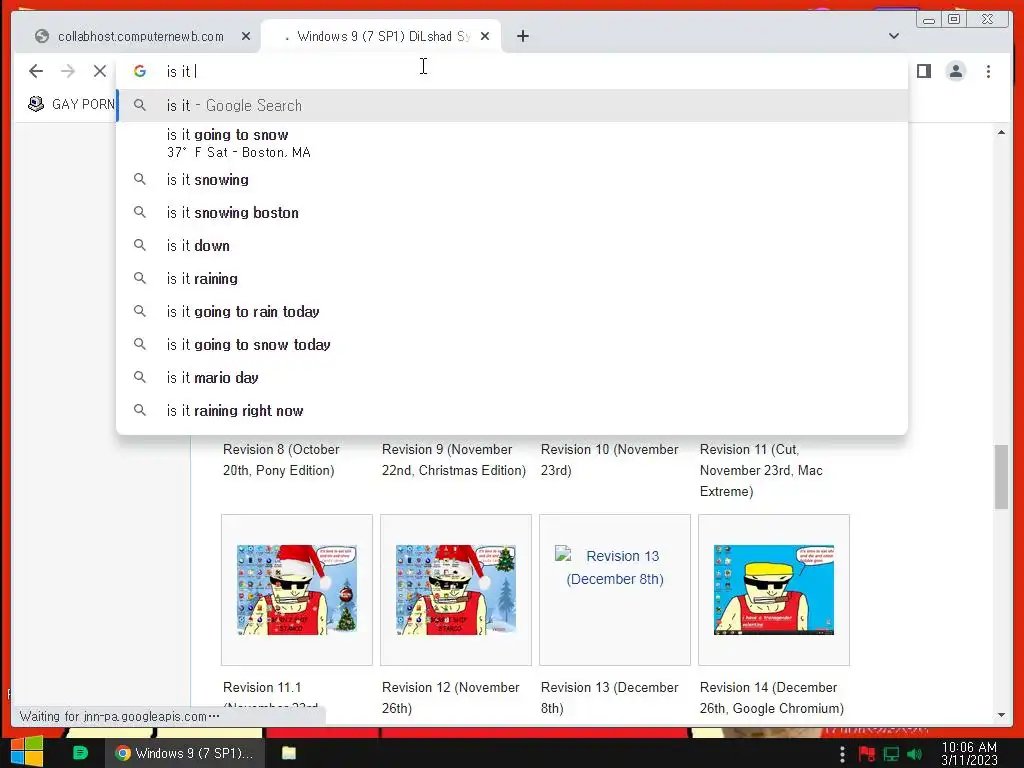Click the network tray icon
This screenshot has height=768, width=1024.
tap(891, 754)
